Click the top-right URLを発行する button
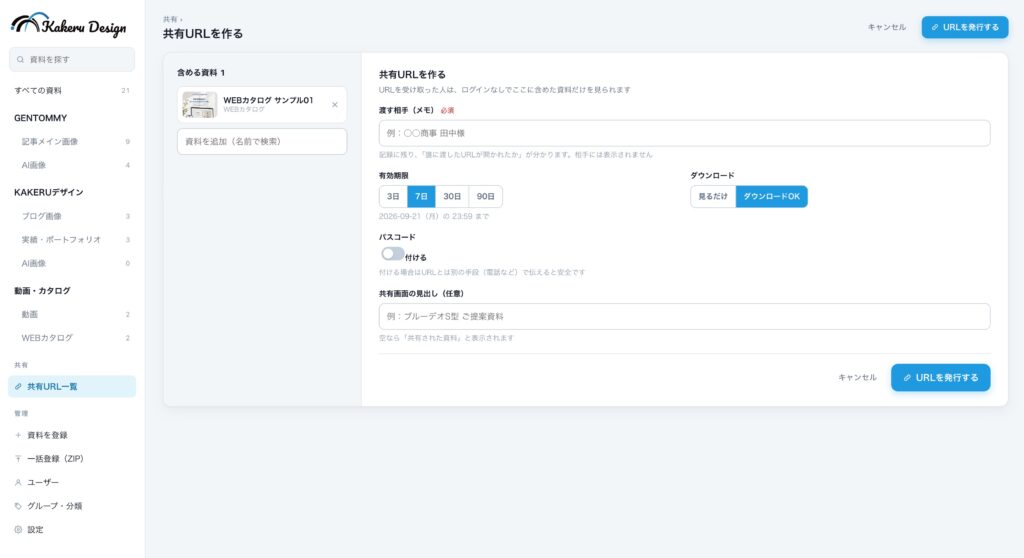The image size is (1024, 558). pos(965,27)
